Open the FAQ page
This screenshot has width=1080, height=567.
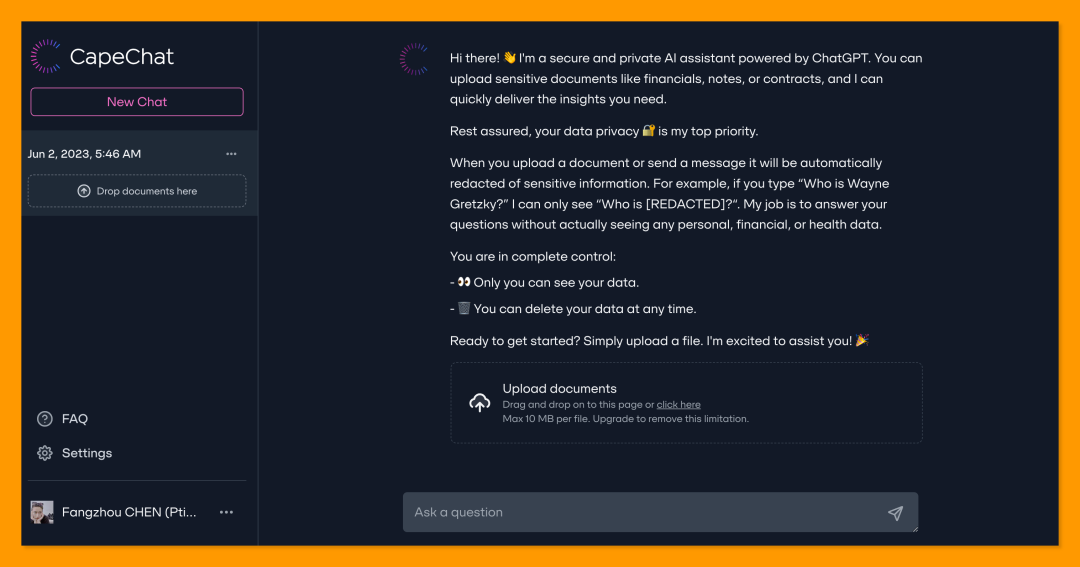point(74,419)
